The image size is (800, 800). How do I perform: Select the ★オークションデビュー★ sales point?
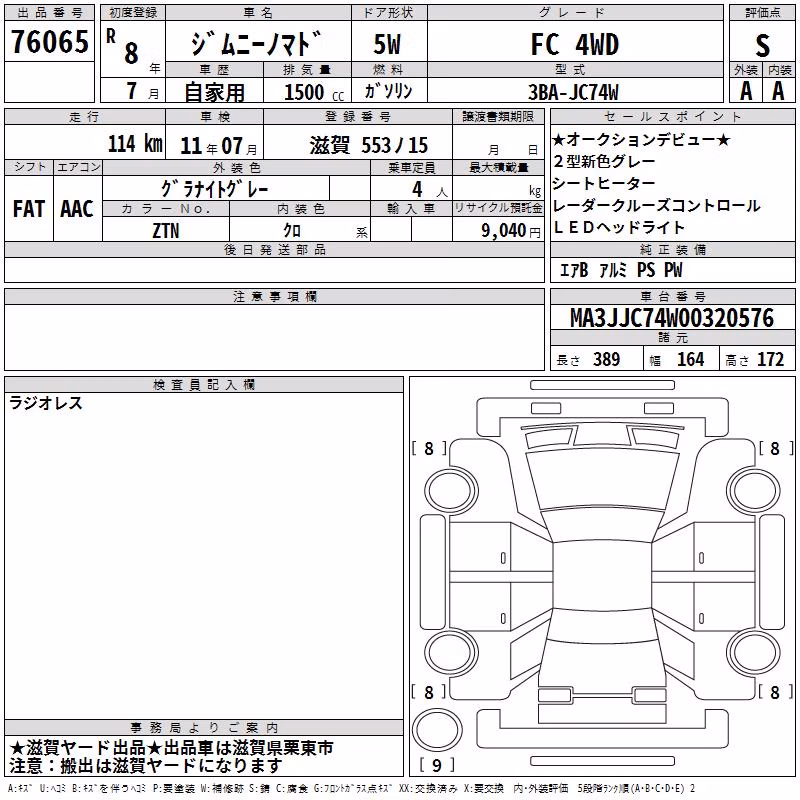point(641,139)
